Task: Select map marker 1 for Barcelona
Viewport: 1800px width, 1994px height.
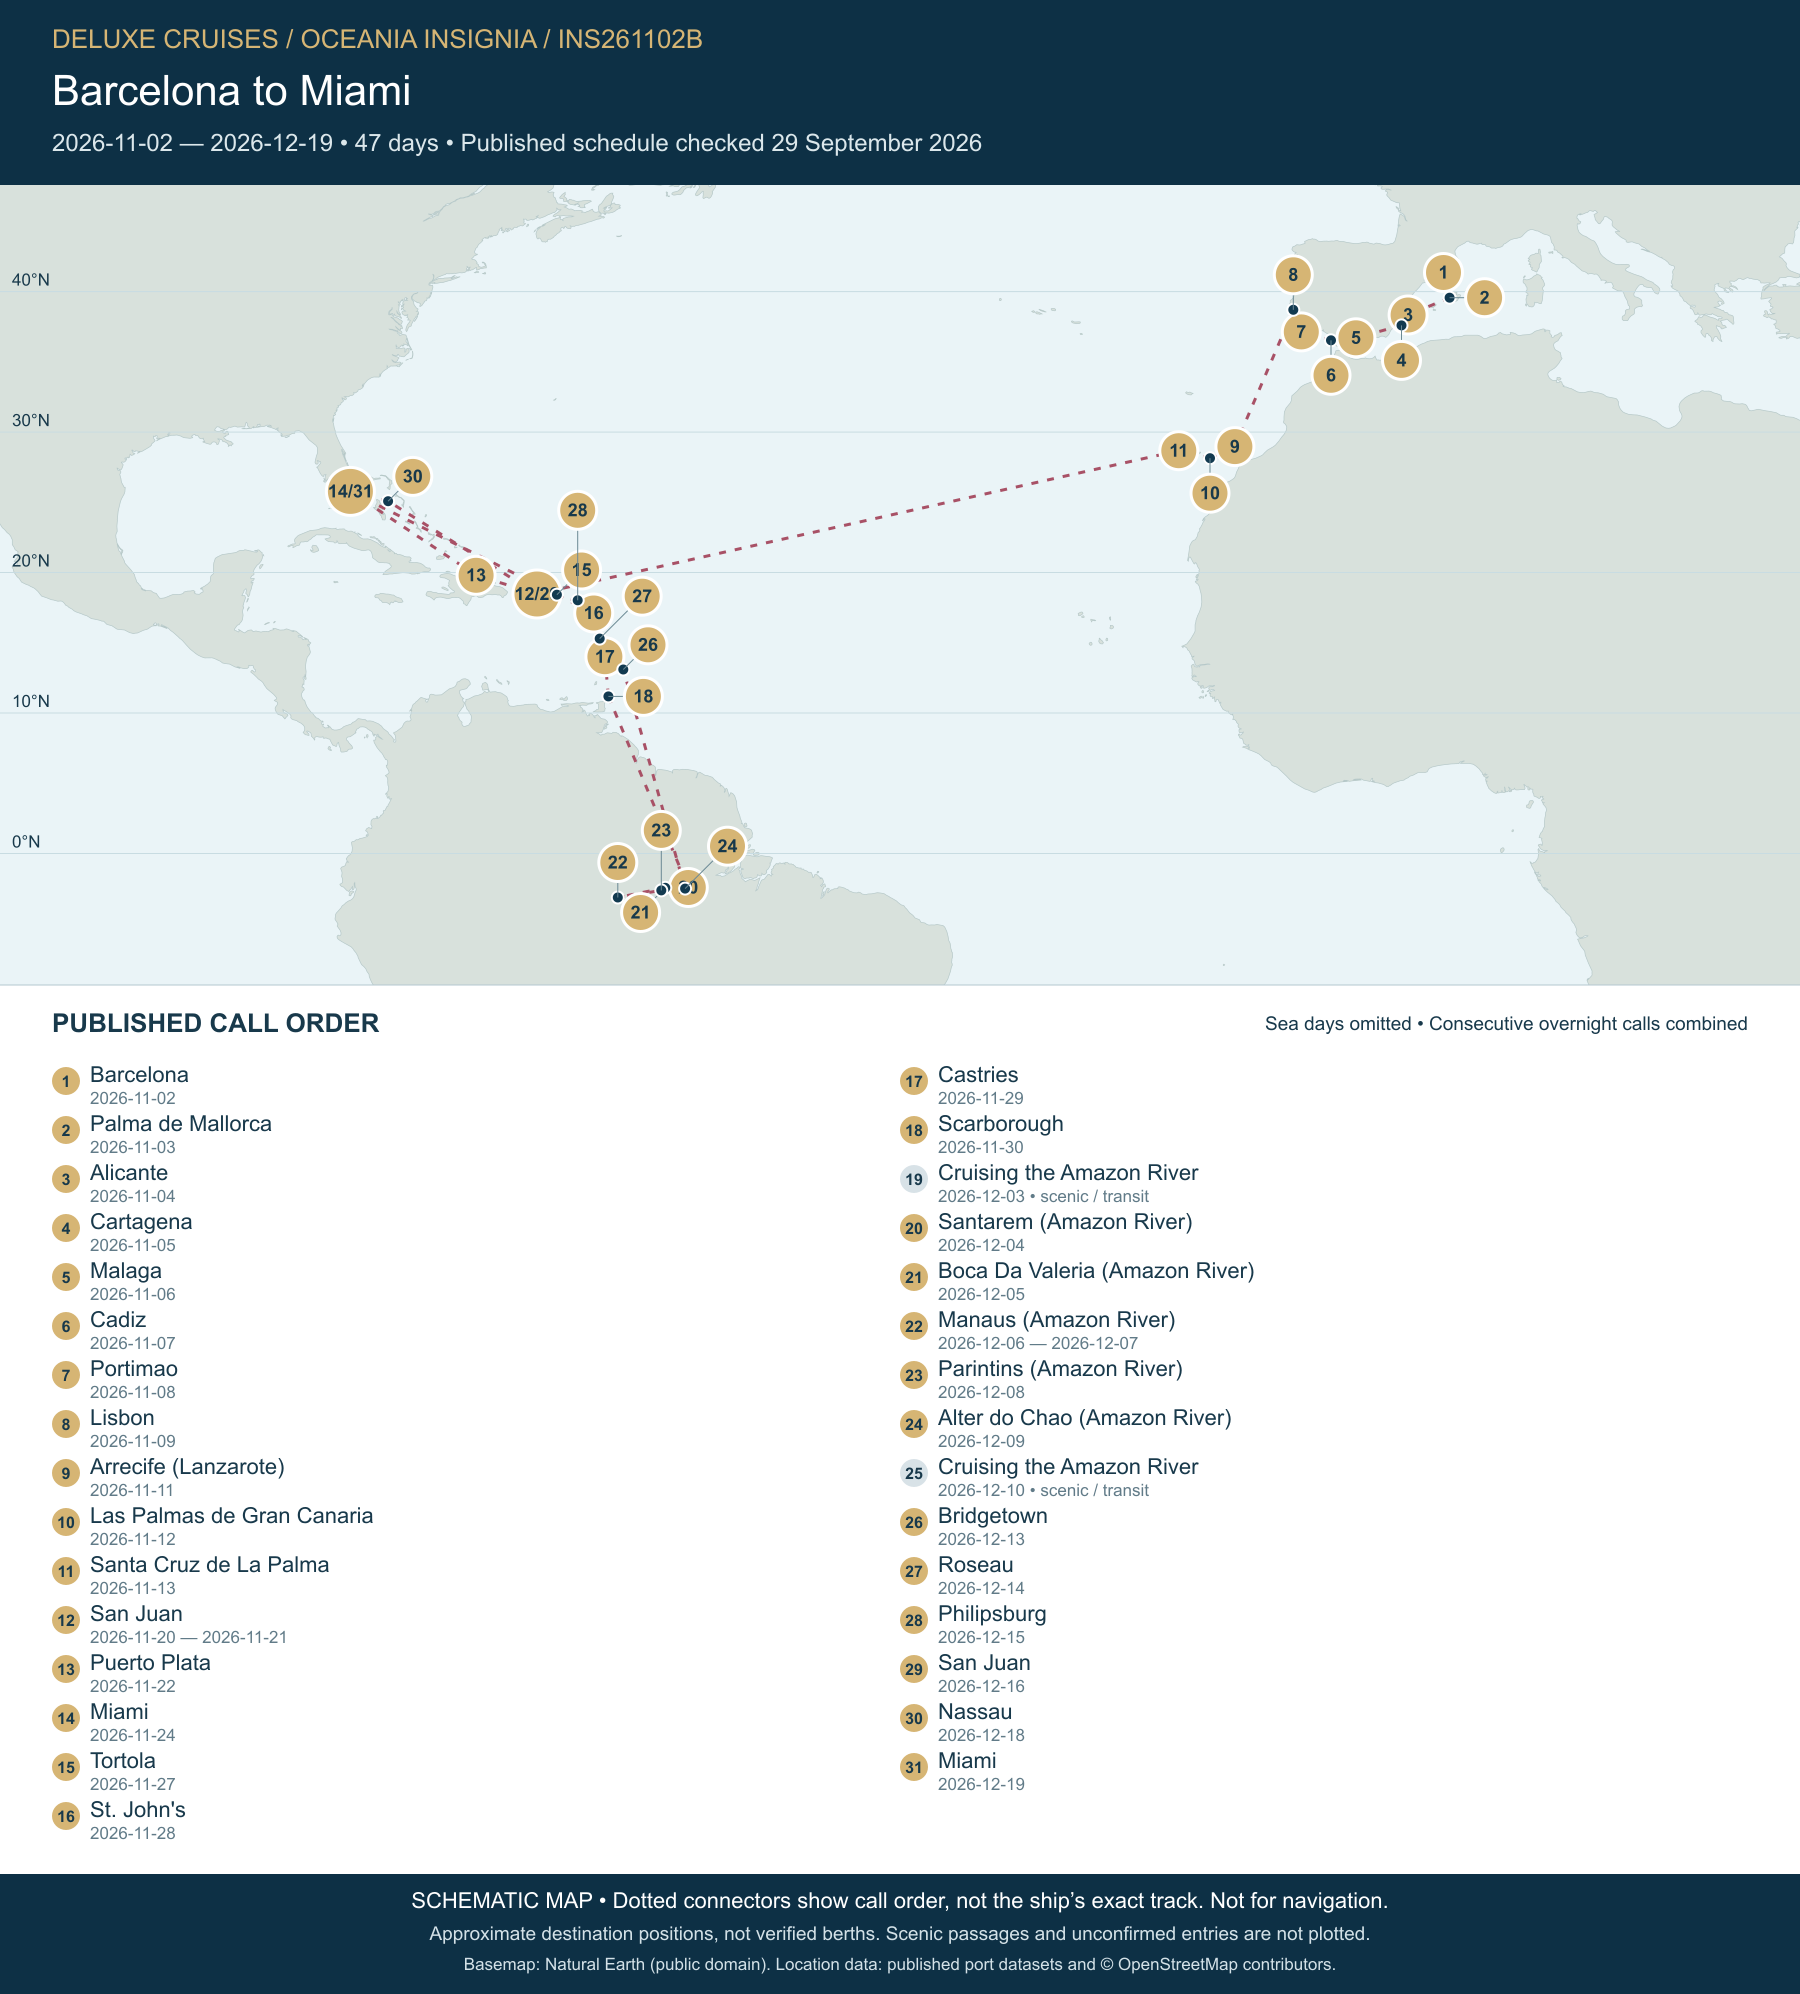Action: click(x=1442, y=272)
